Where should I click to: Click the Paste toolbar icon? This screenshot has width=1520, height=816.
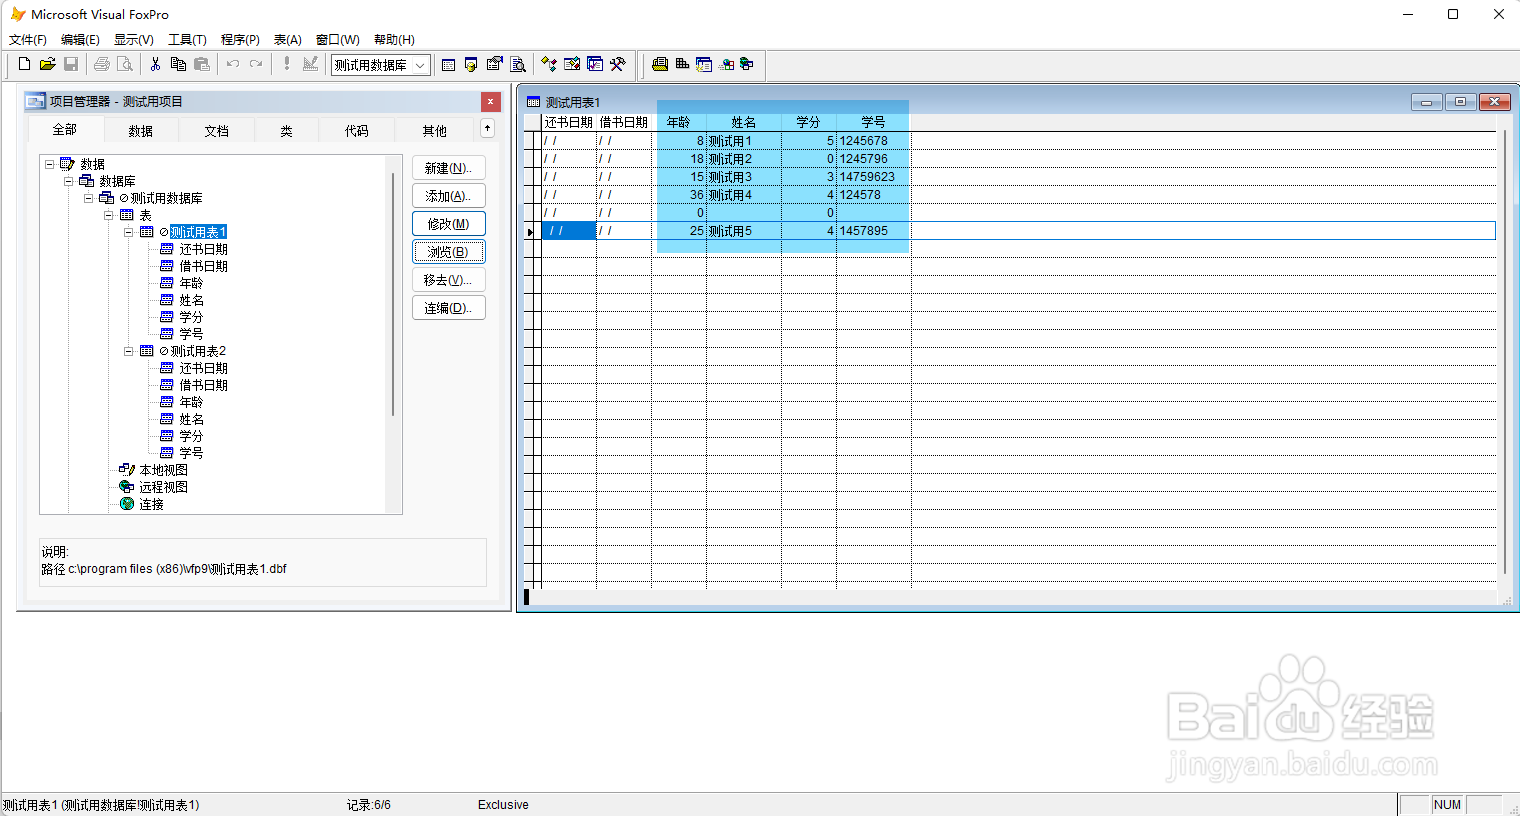[202, 64]
